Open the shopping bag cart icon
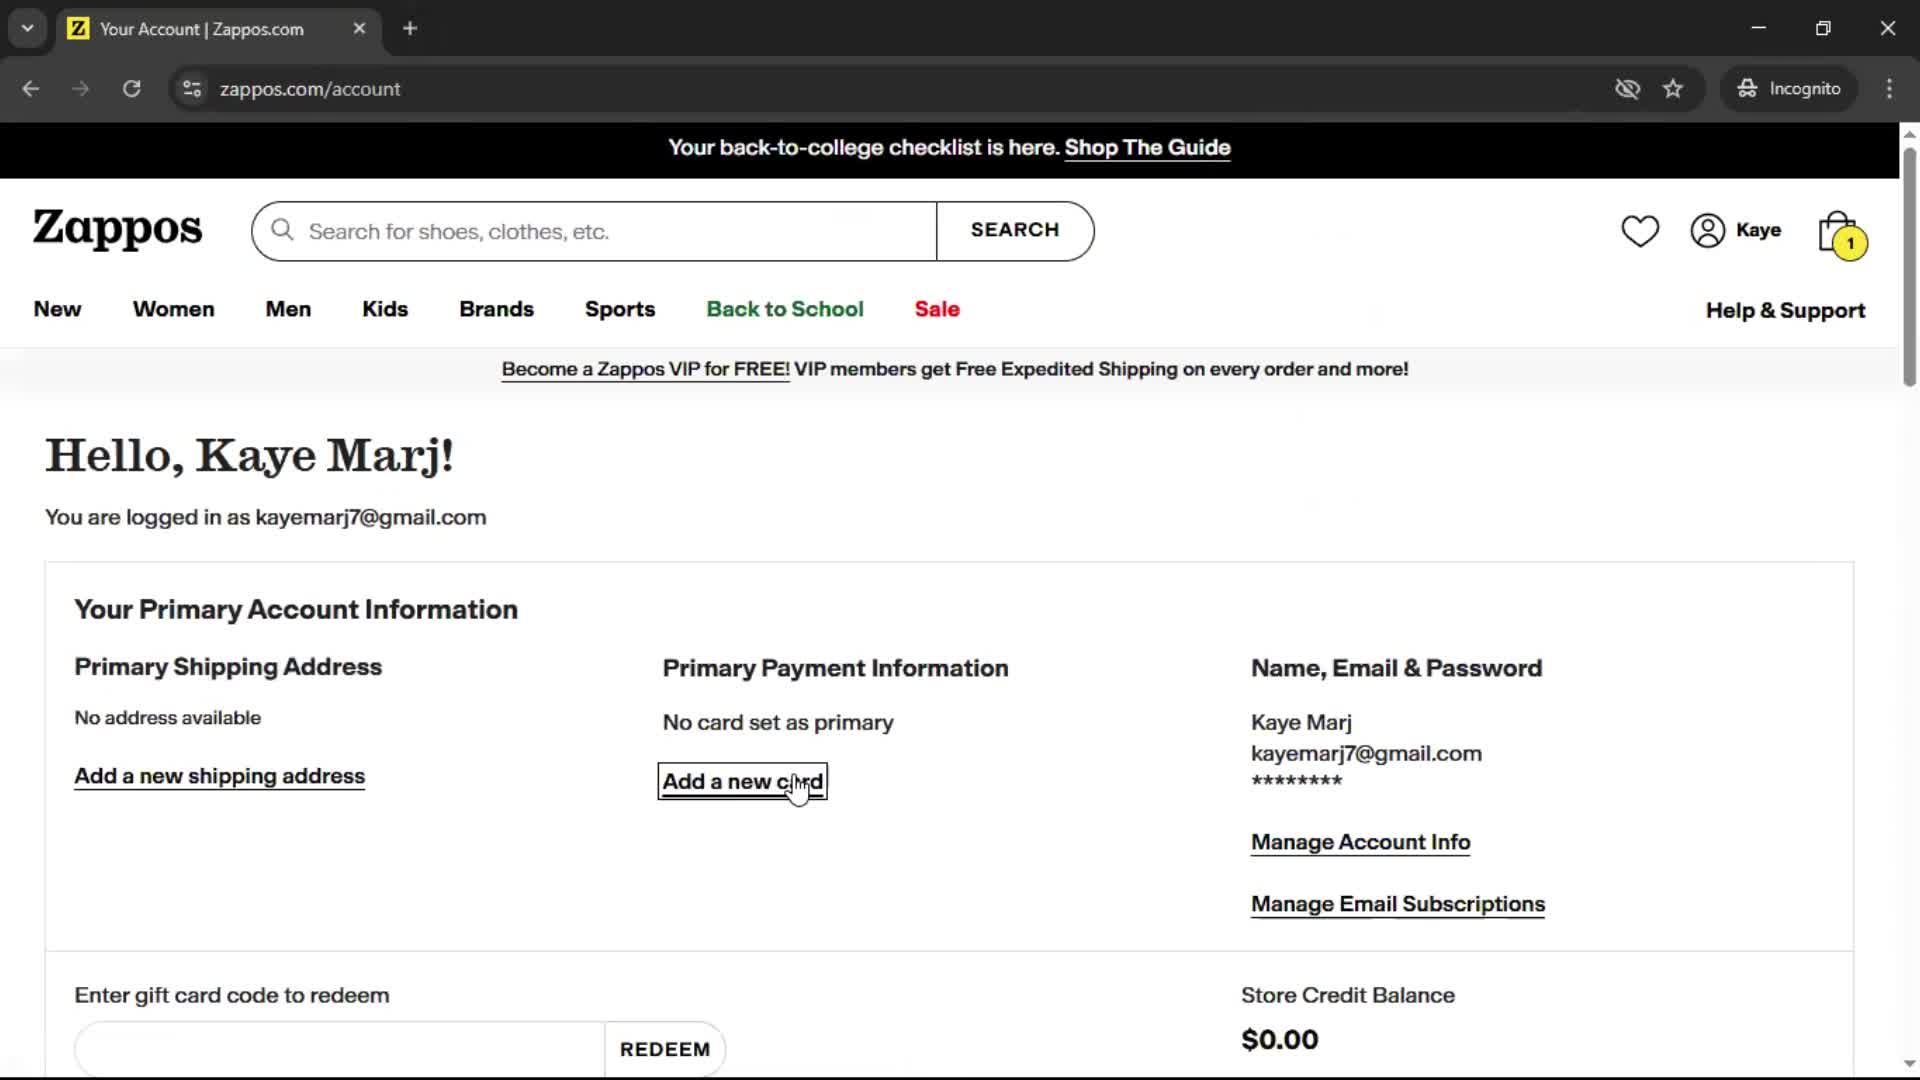 click(x=1842, y=234)
